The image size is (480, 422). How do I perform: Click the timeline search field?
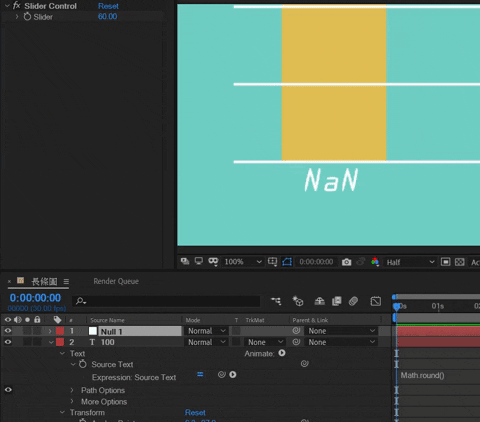pos(166,301)
